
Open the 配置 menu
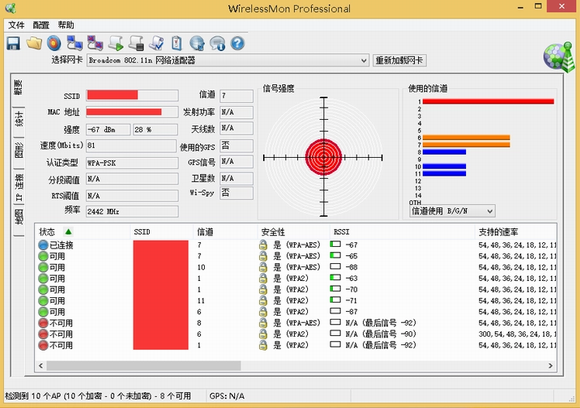coord(41,25)
